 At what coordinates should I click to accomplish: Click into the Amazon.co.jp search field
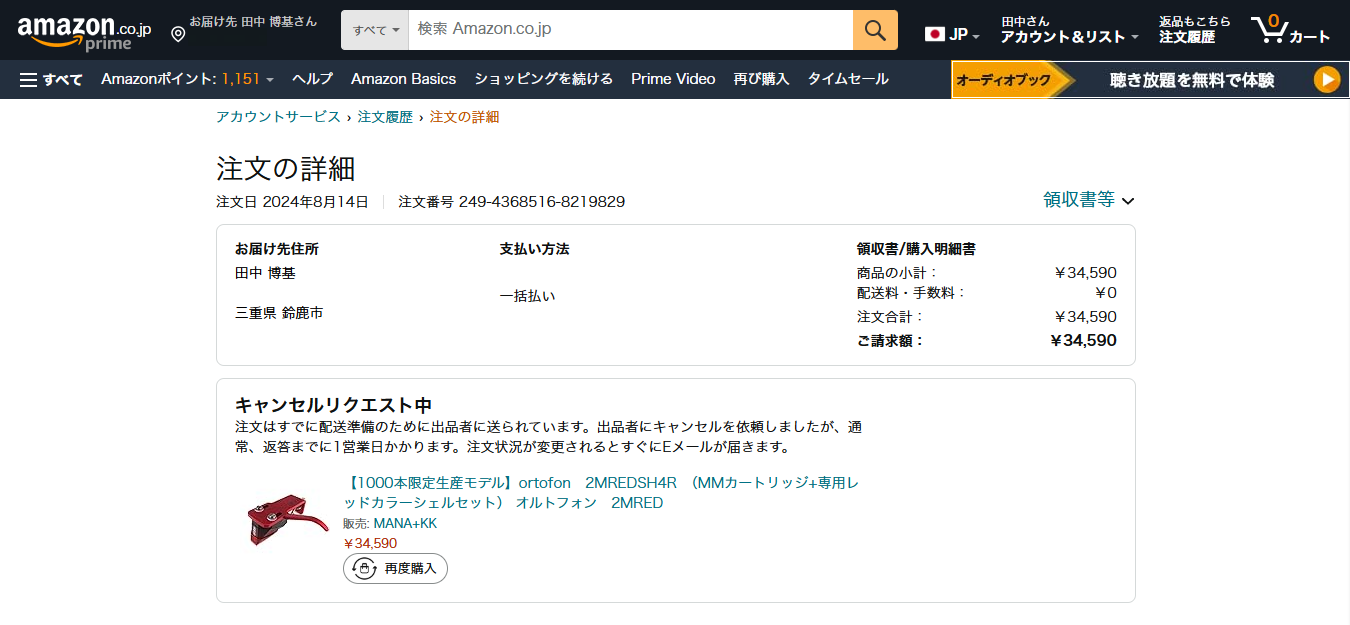(x=630, y=30)
